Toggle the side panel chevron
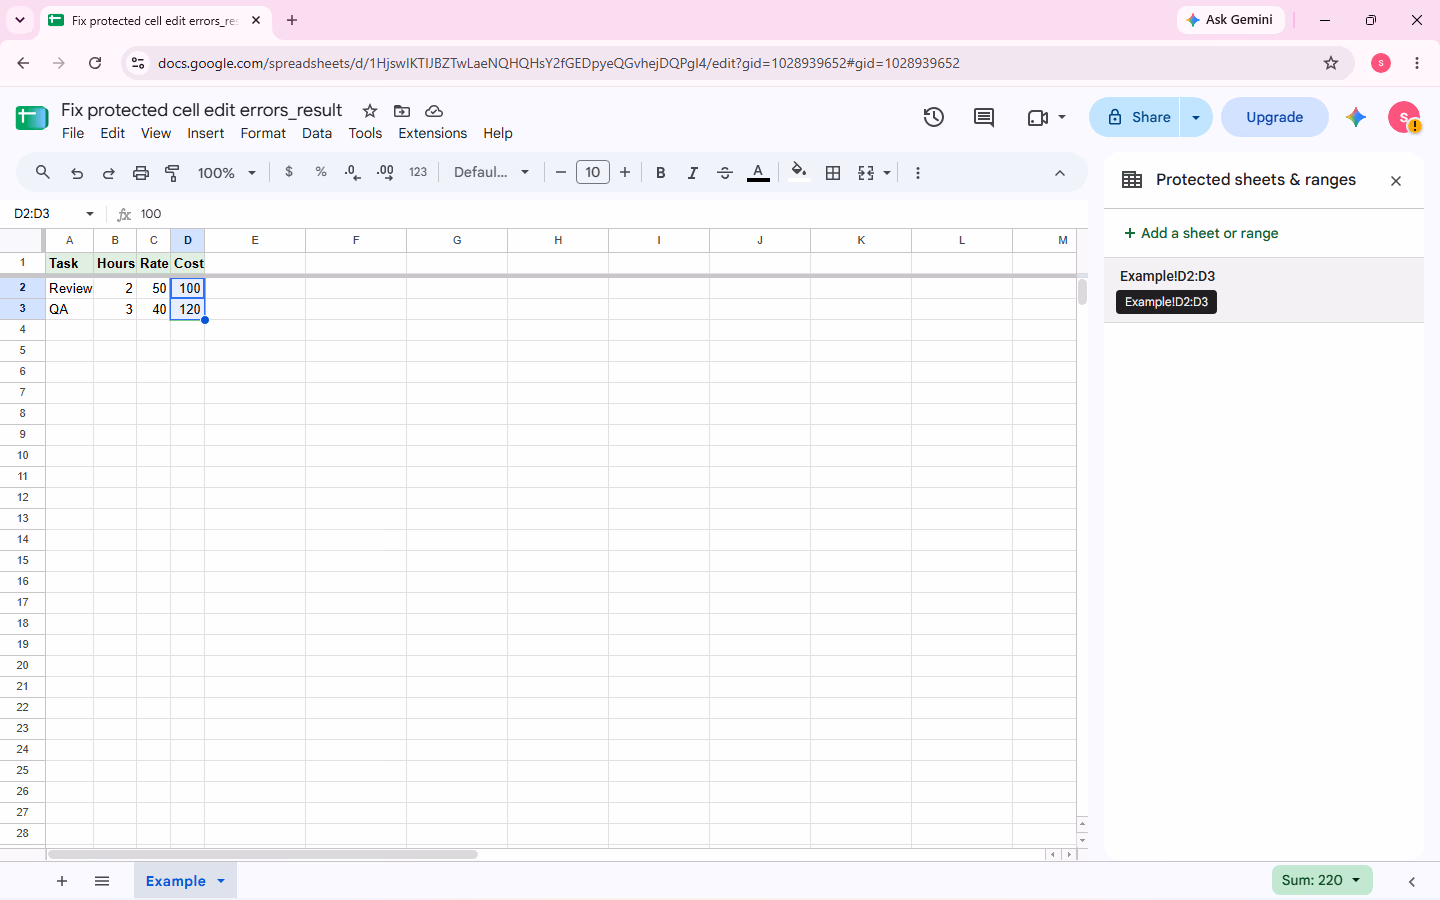1440x900 pixels. coord(1412,881)
